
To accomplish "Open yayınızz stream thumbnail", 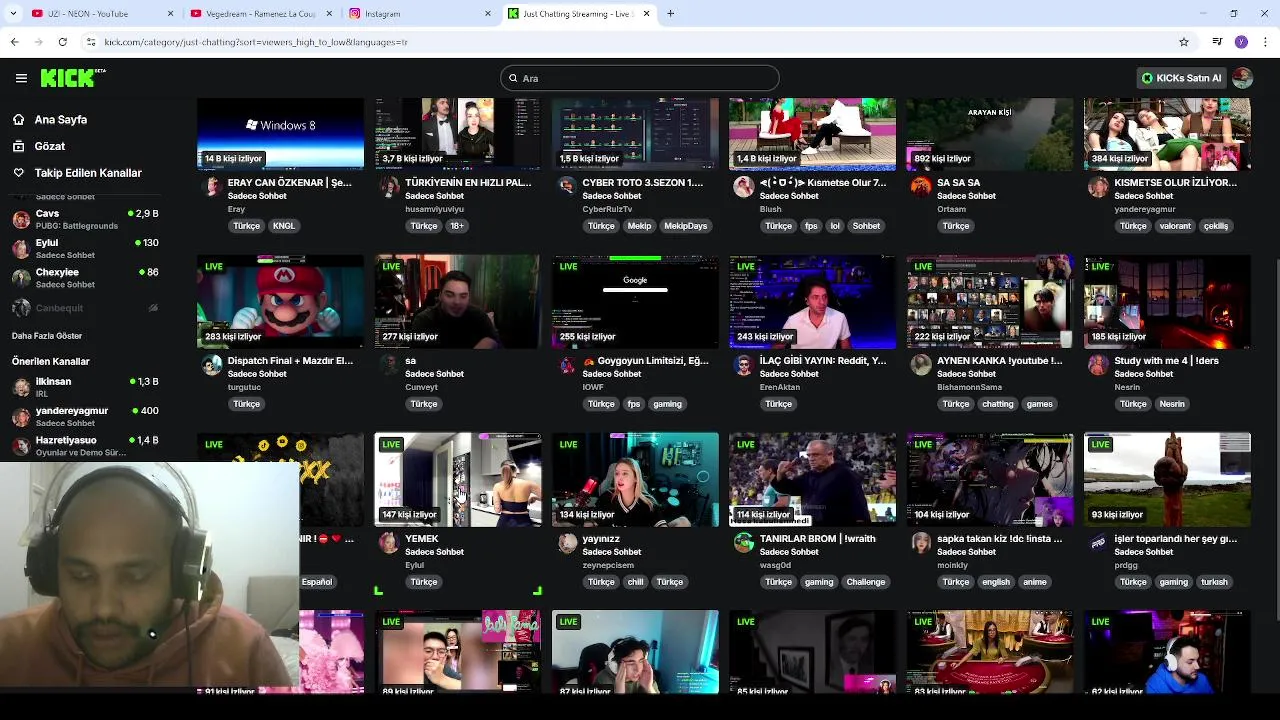I will (635, 480).
